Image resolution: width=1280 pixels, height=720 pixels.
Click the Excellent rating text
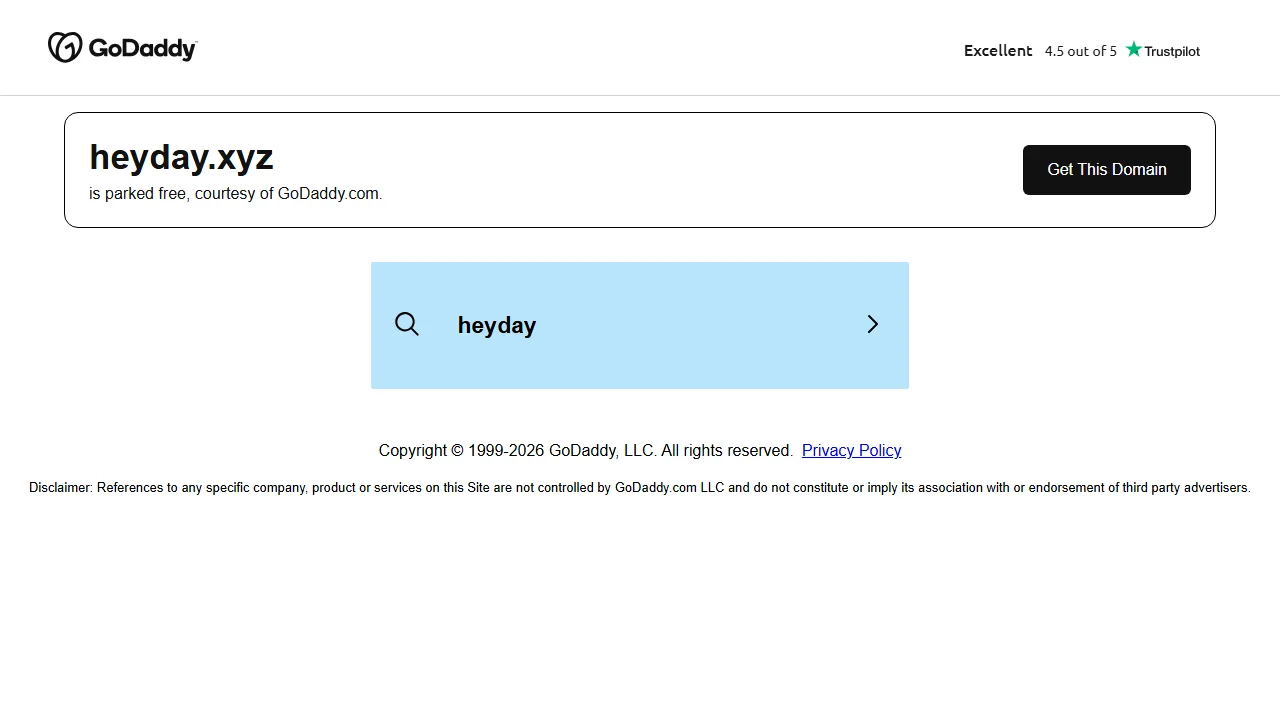click(998, 50)
